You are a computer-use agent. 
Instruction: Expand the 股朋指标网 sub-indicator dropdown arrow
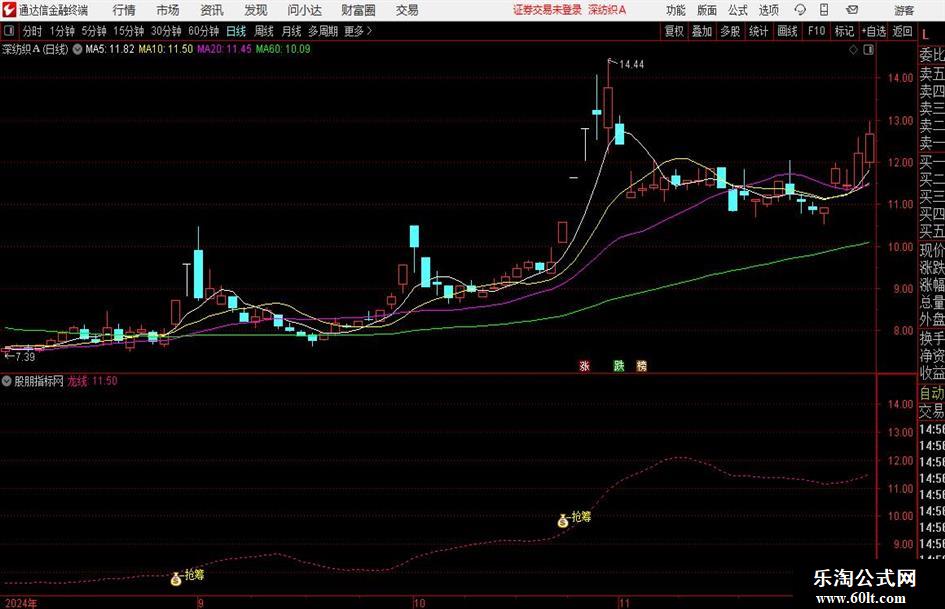tap(7, 381)
